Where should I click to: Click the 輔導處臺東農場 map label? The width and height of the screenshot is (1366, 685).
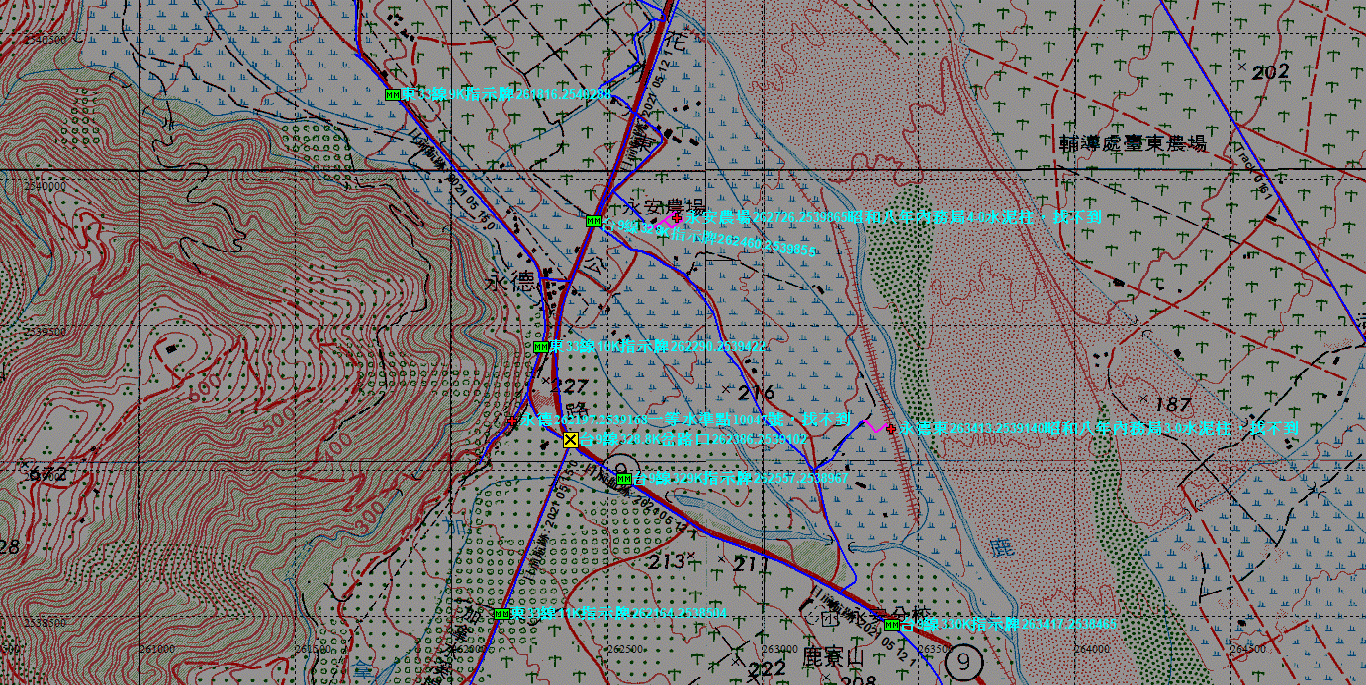(1132, 144)
